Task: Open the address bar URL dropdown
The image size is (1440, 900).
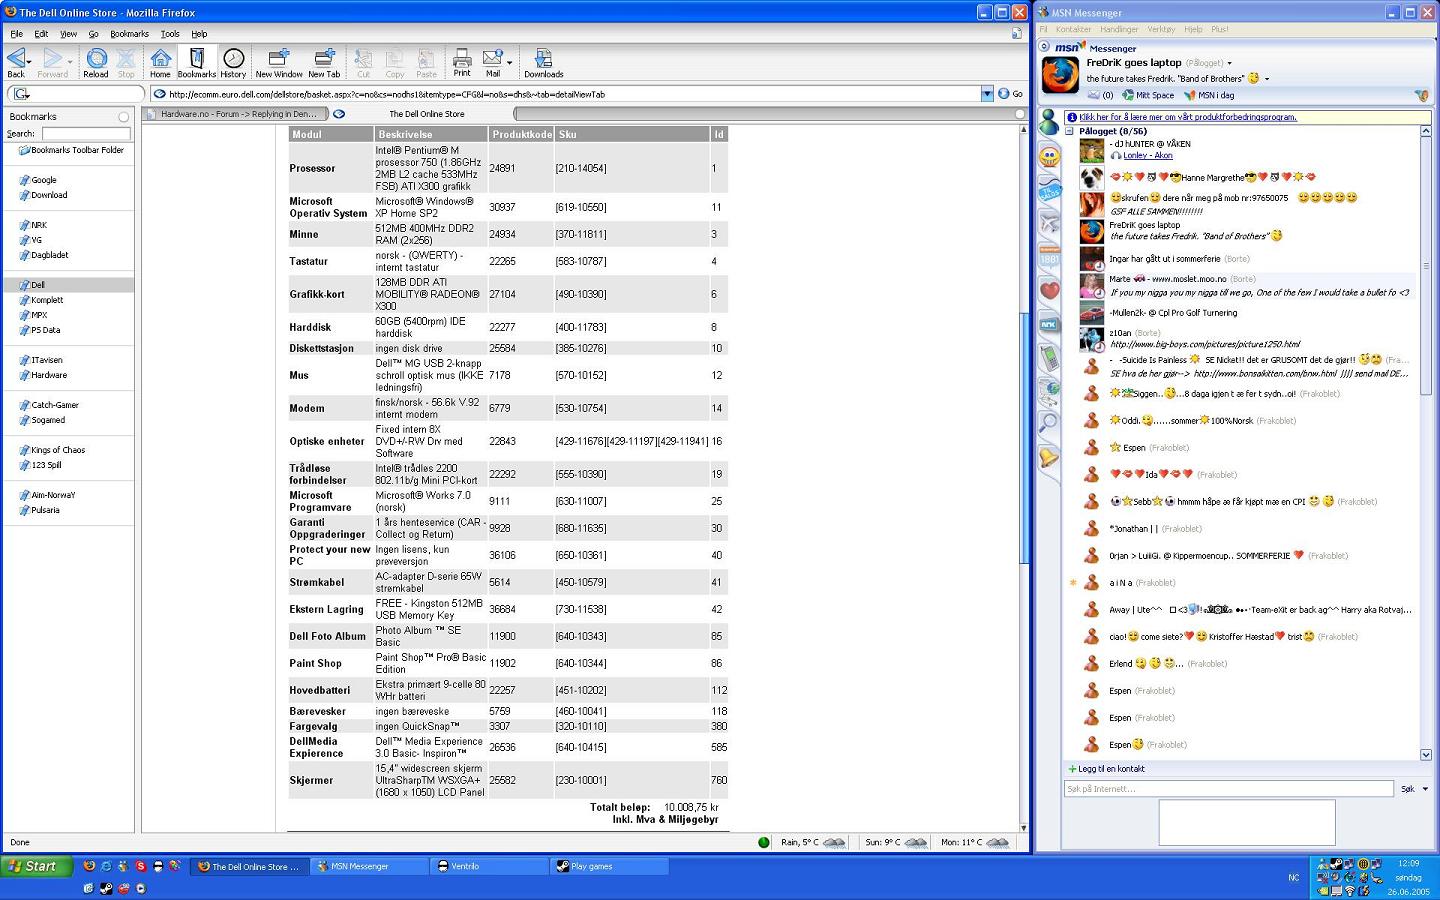Action: (x=987, y=94)
